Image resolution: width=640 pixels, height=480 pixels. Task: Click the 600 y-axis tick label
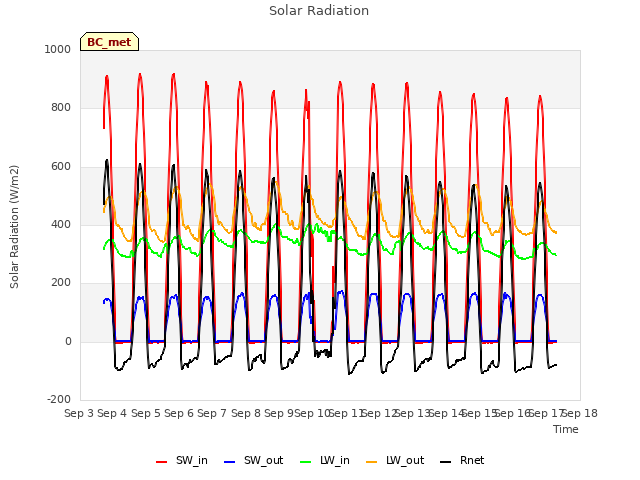pos(61,167)
